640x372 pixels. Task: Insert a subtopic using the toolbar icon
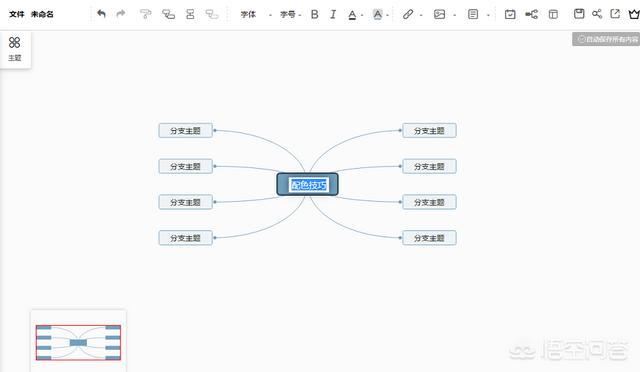coord(168,14)
